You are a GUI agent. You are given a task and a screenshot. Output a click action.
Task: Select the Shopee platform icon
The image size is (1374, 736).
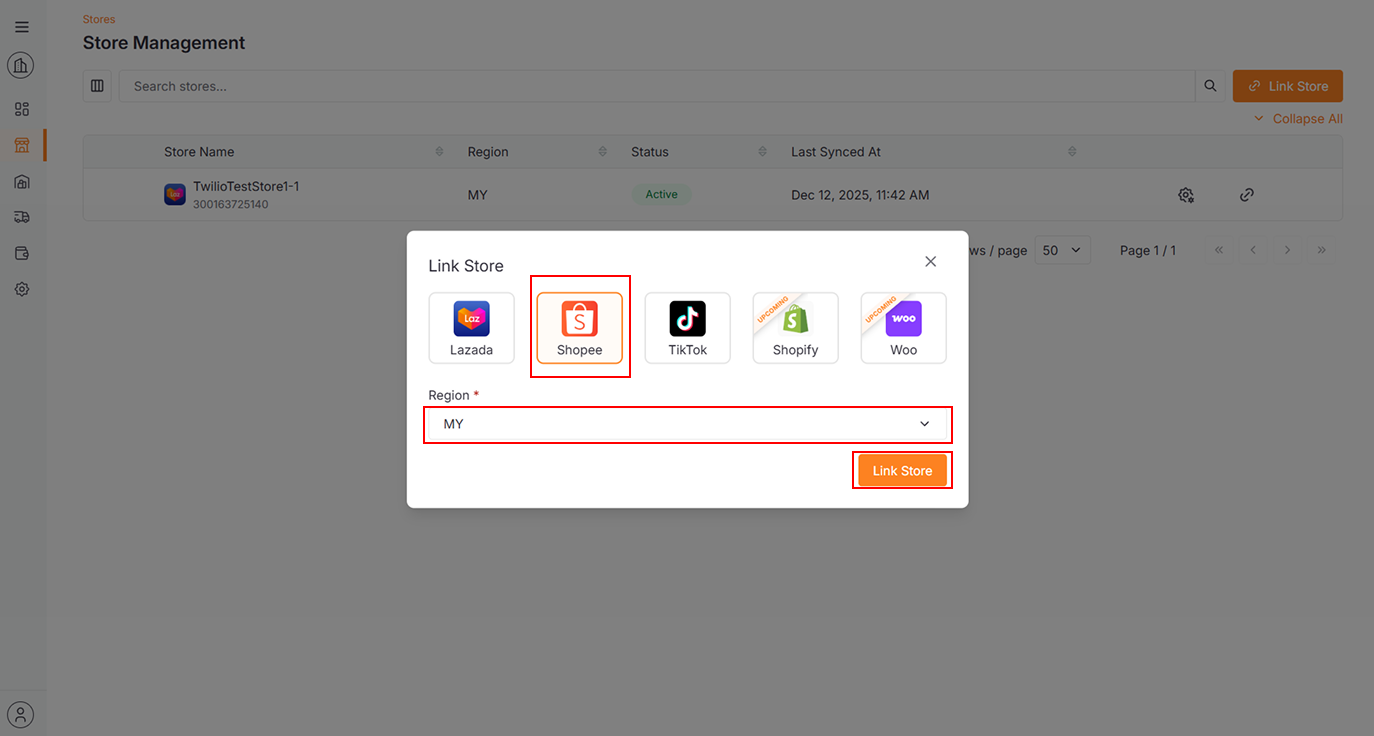pos(580,327)
